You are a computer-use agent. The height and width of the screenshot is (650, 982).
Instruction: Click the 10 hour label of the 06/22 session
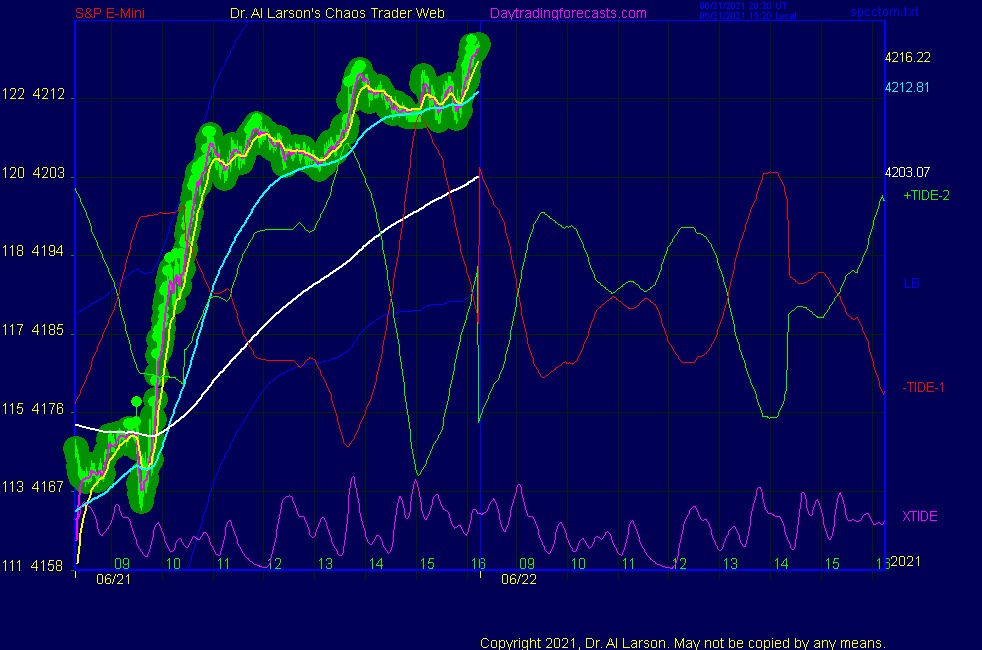(578, 564)
